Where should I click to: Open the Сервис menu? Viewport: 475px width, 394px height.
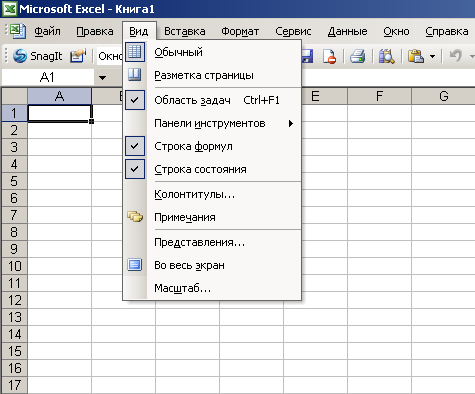click(293, 31)
